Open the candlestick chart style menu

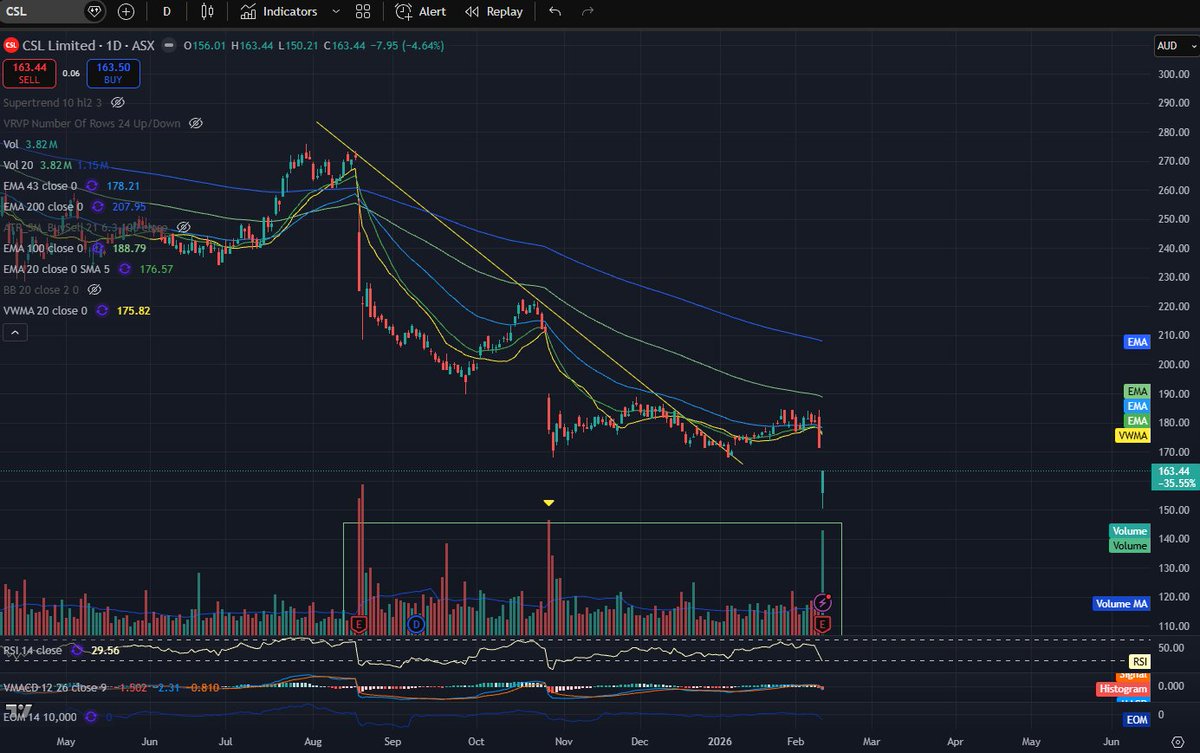point(207,12)
